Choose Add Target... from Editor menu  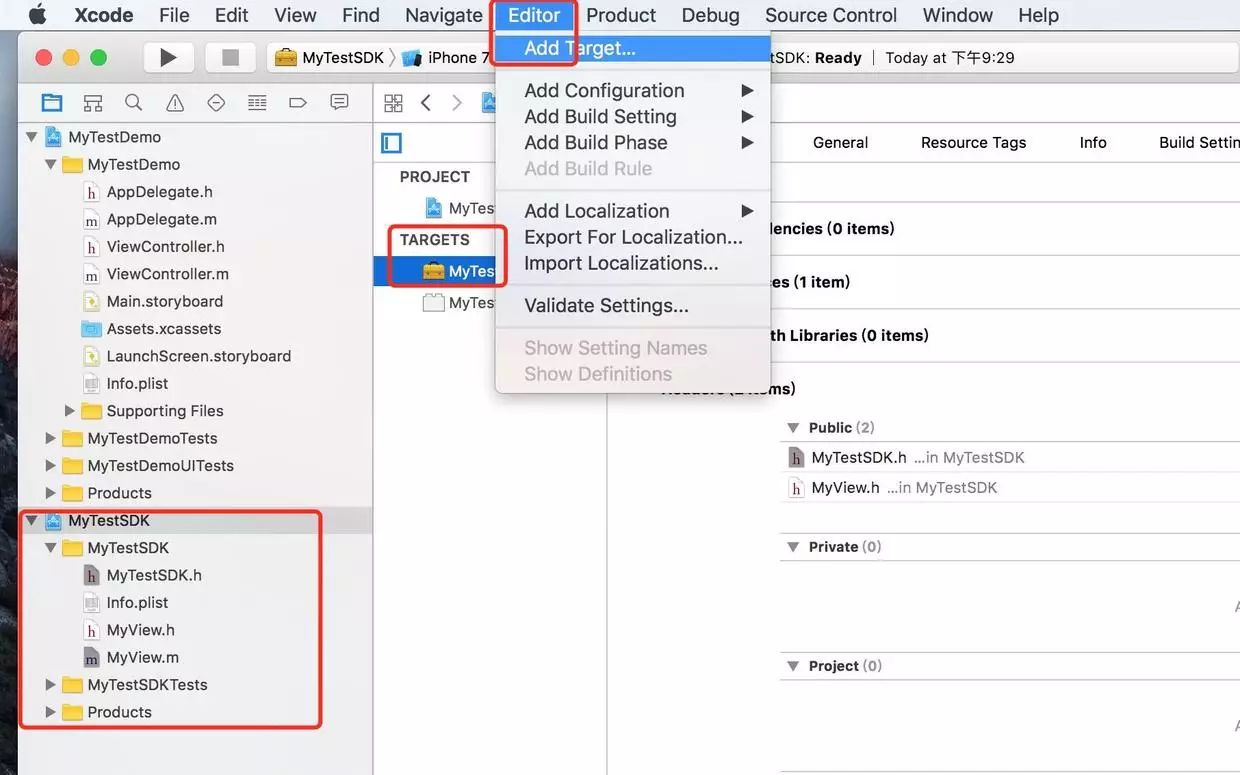[x=633, y=48]
